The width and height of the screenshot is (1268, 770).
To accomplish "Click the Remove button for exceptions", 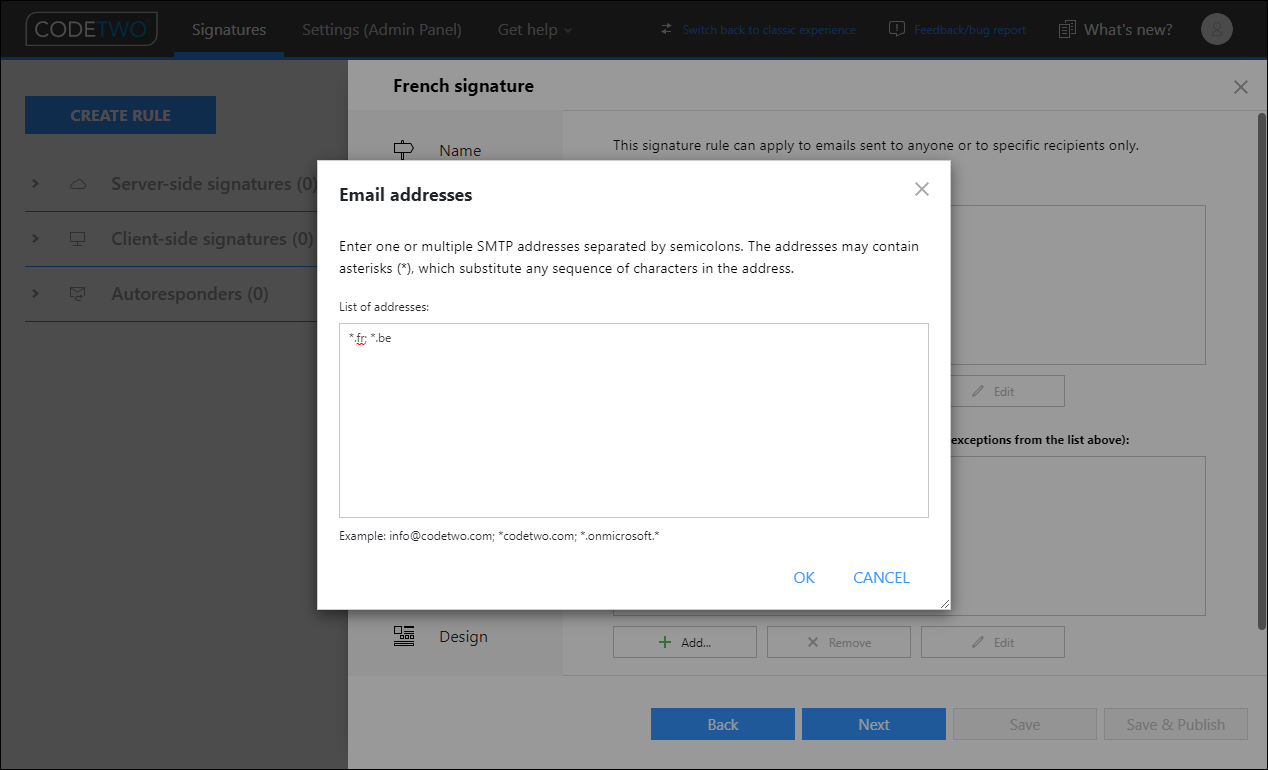I will coord(839,642).
